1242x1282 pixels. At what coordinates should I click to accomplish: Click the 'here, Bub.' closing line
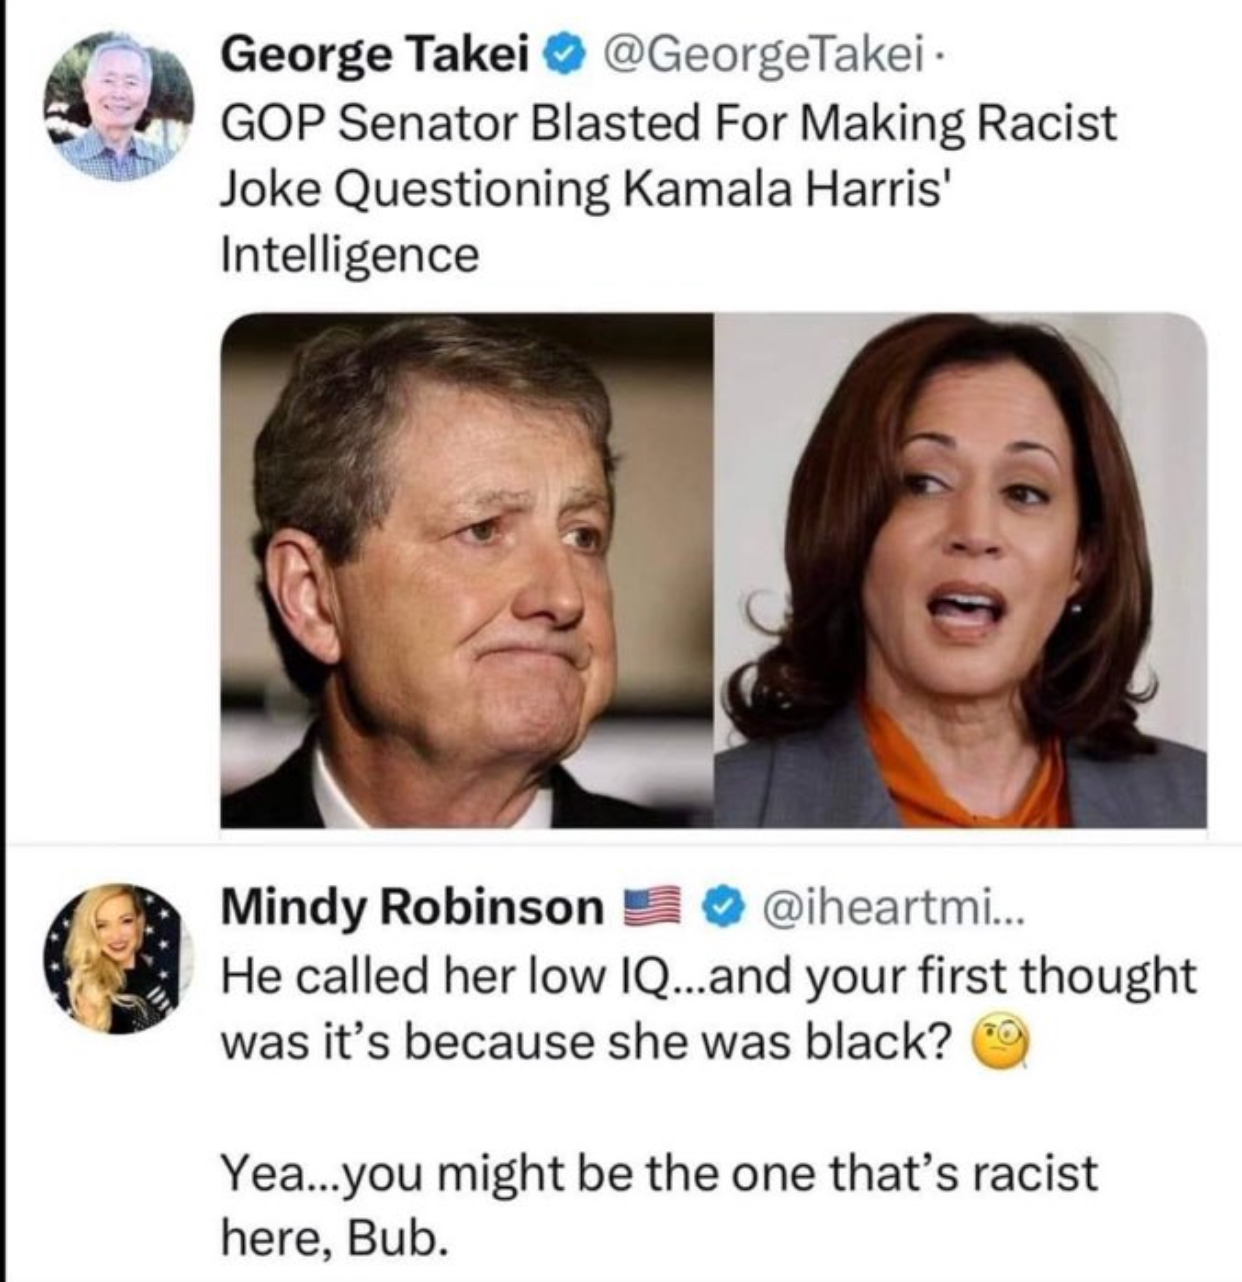(330, 1238)
